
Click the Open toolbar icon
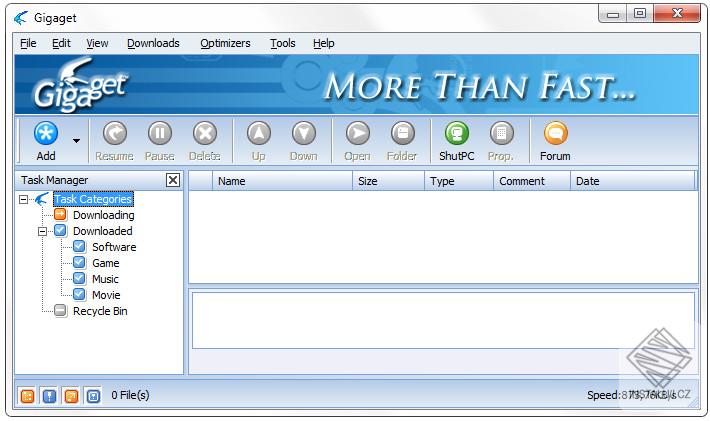358,134
